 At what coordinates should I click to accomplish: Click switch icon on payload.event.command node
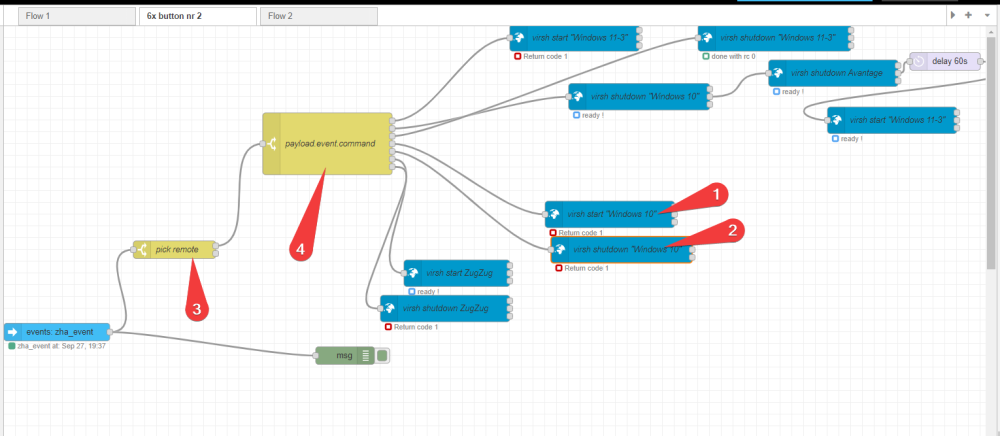272,143
